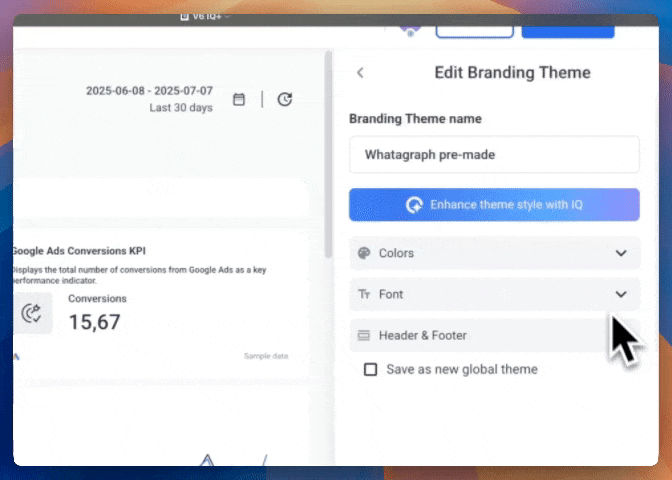This screenshot has height=480, width=672.
Task: Click the Conversions metric label
Action: click(x=97, y=298)
